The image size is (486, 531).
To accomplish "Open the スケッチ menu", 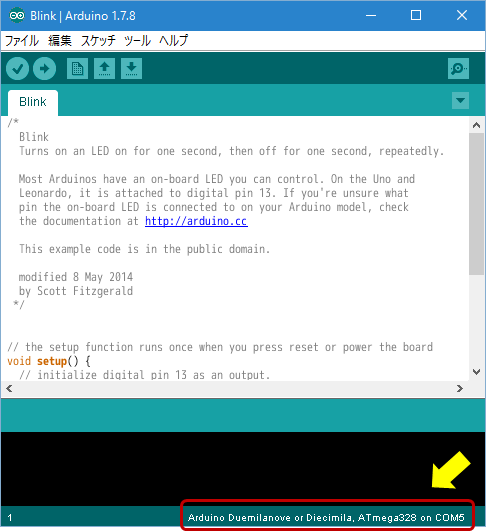I will coord(98,41).
